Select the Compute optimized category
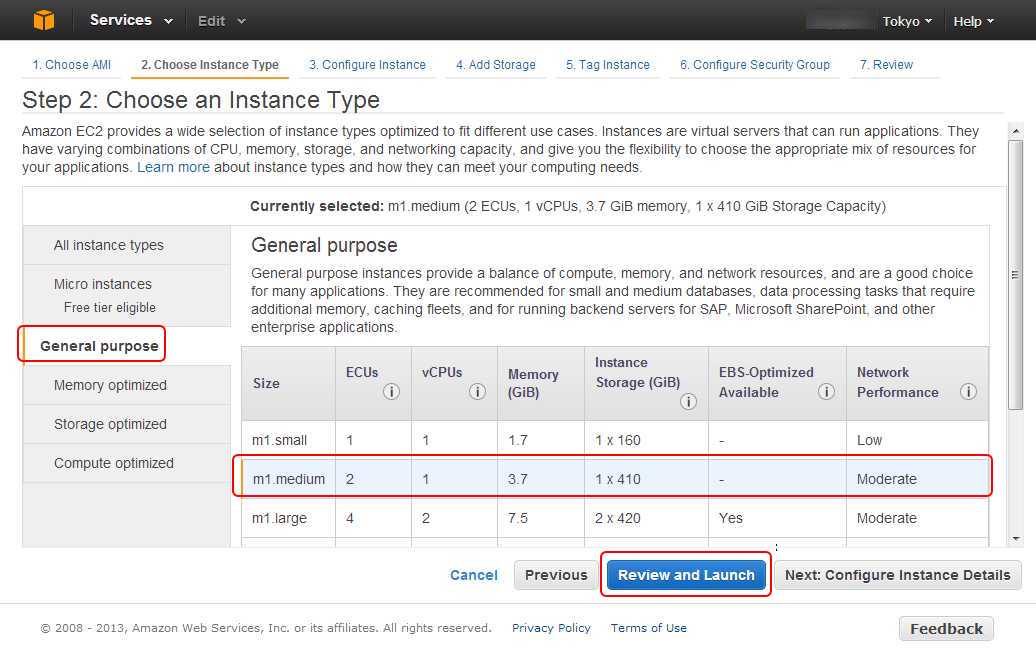The width and height of the screenshot is (1036, 654). [x=114, y=463]
